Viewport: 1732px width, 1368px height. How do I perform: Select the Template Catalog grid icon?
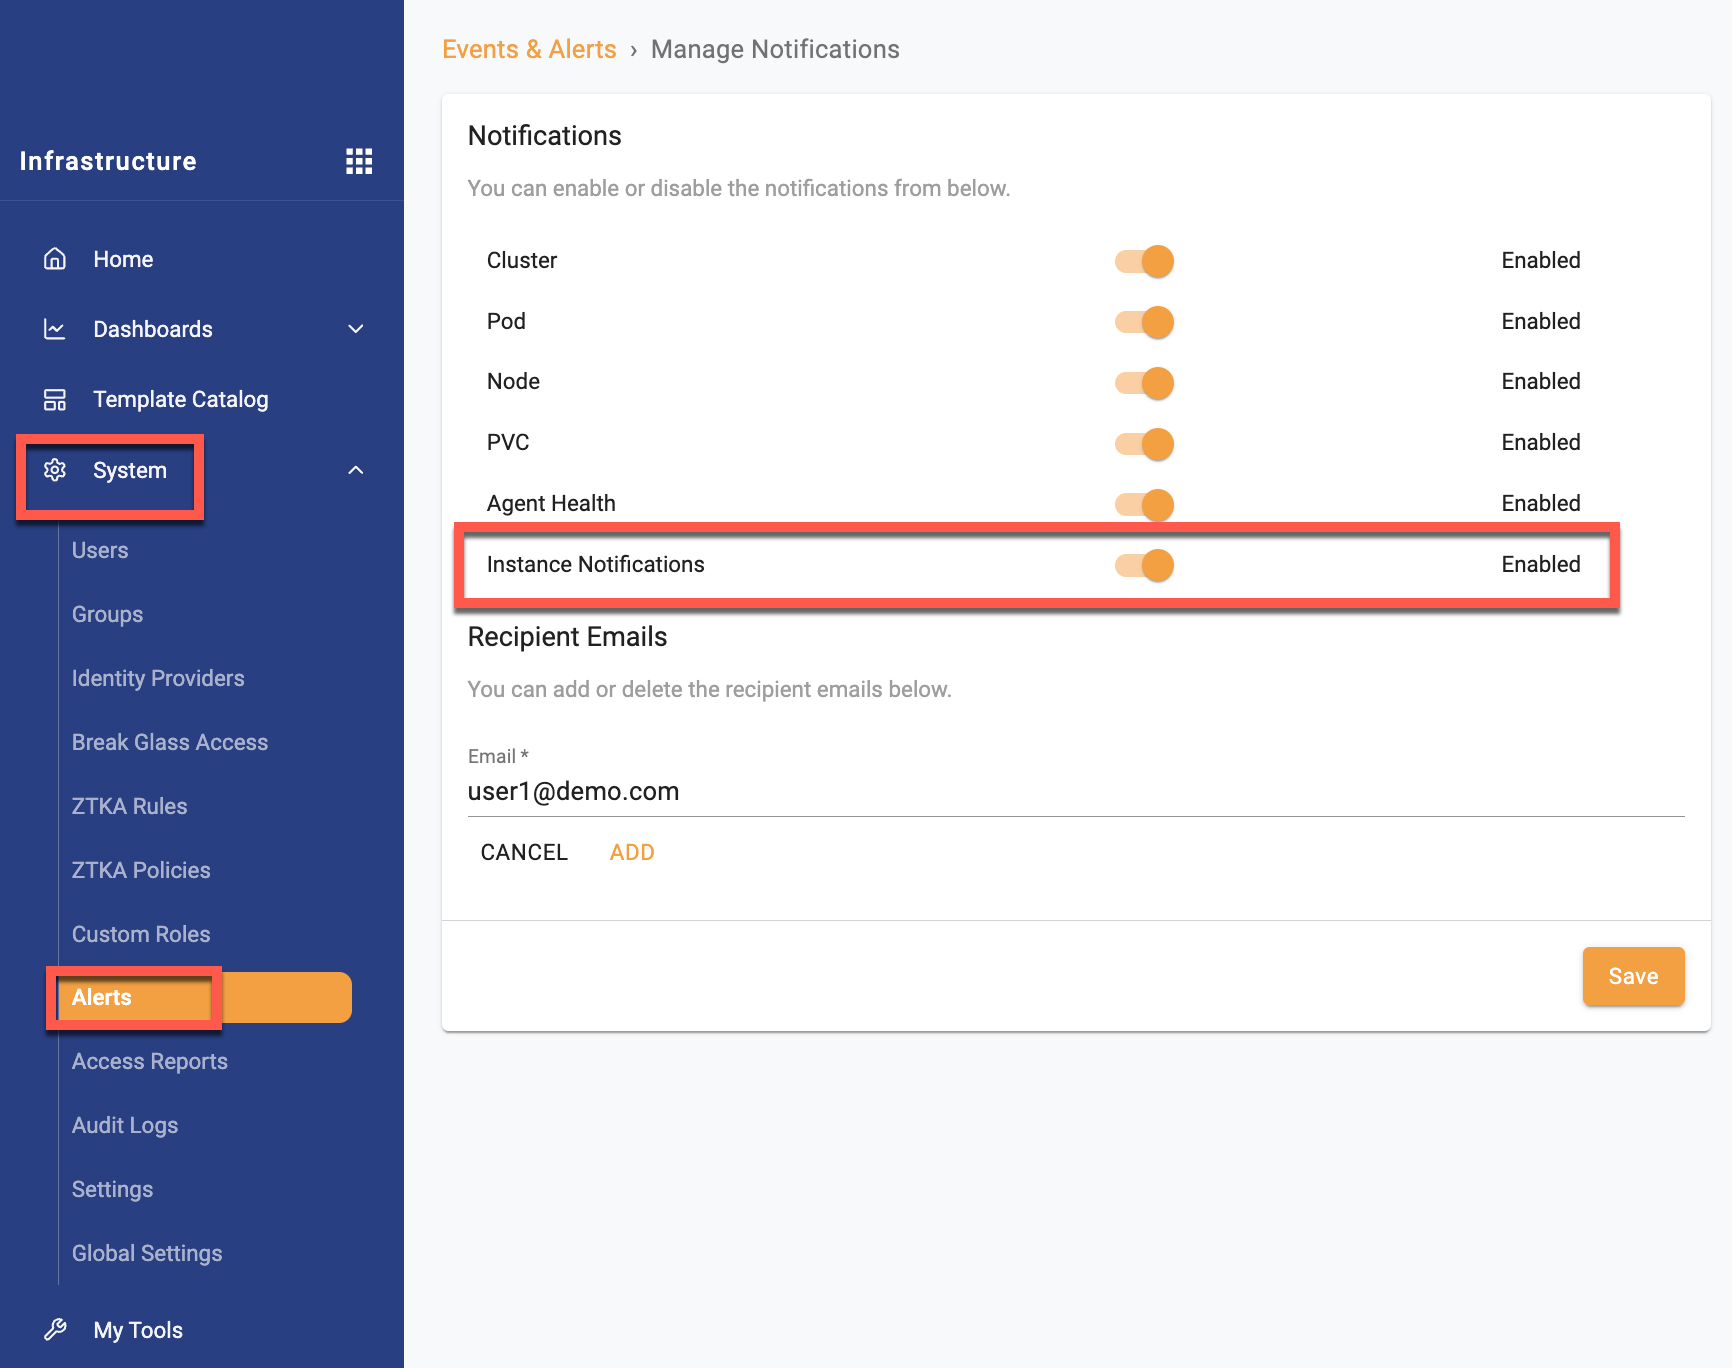[54, 399]
